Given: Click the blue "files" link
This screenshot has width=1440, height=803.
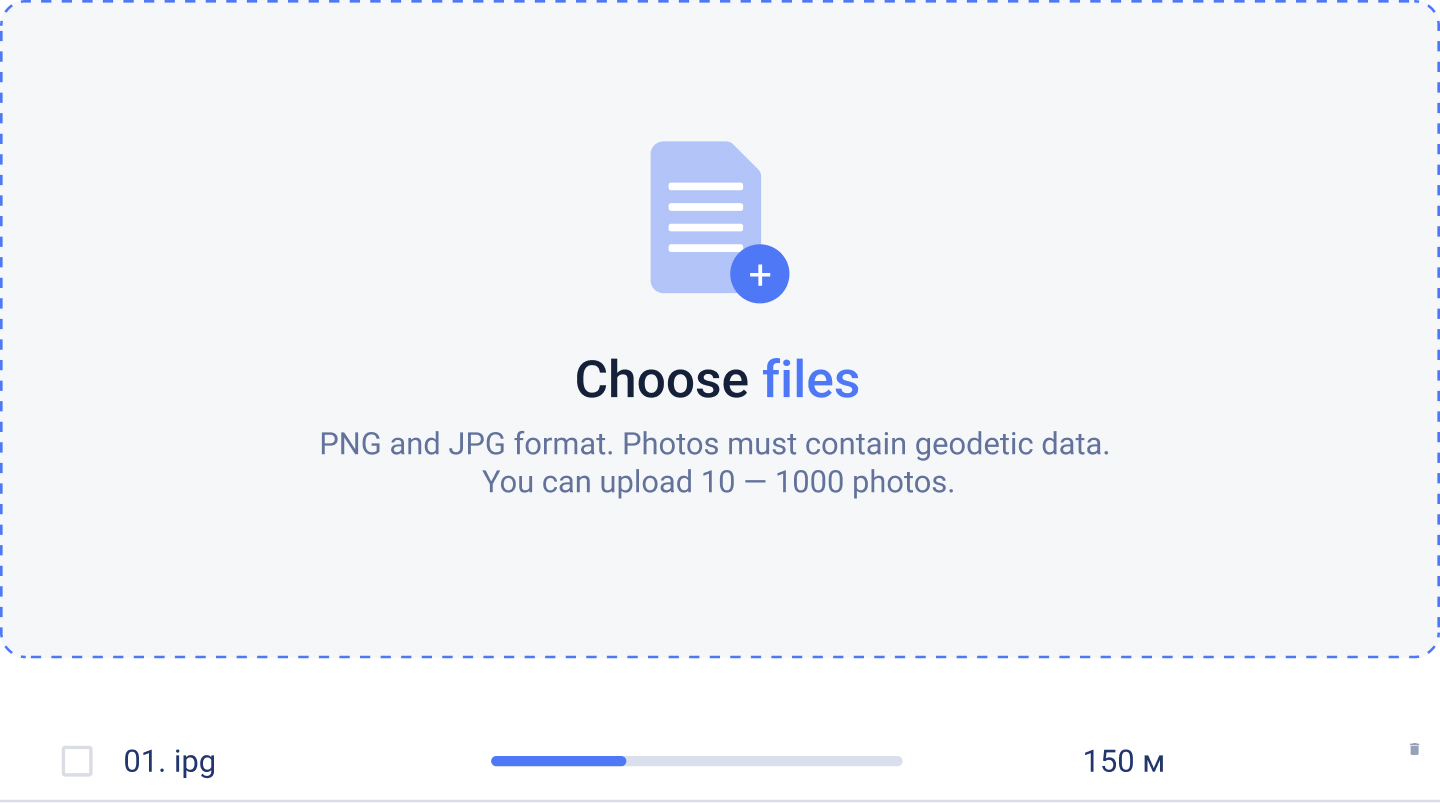Looking at the screenshot, I should point(810,380).
